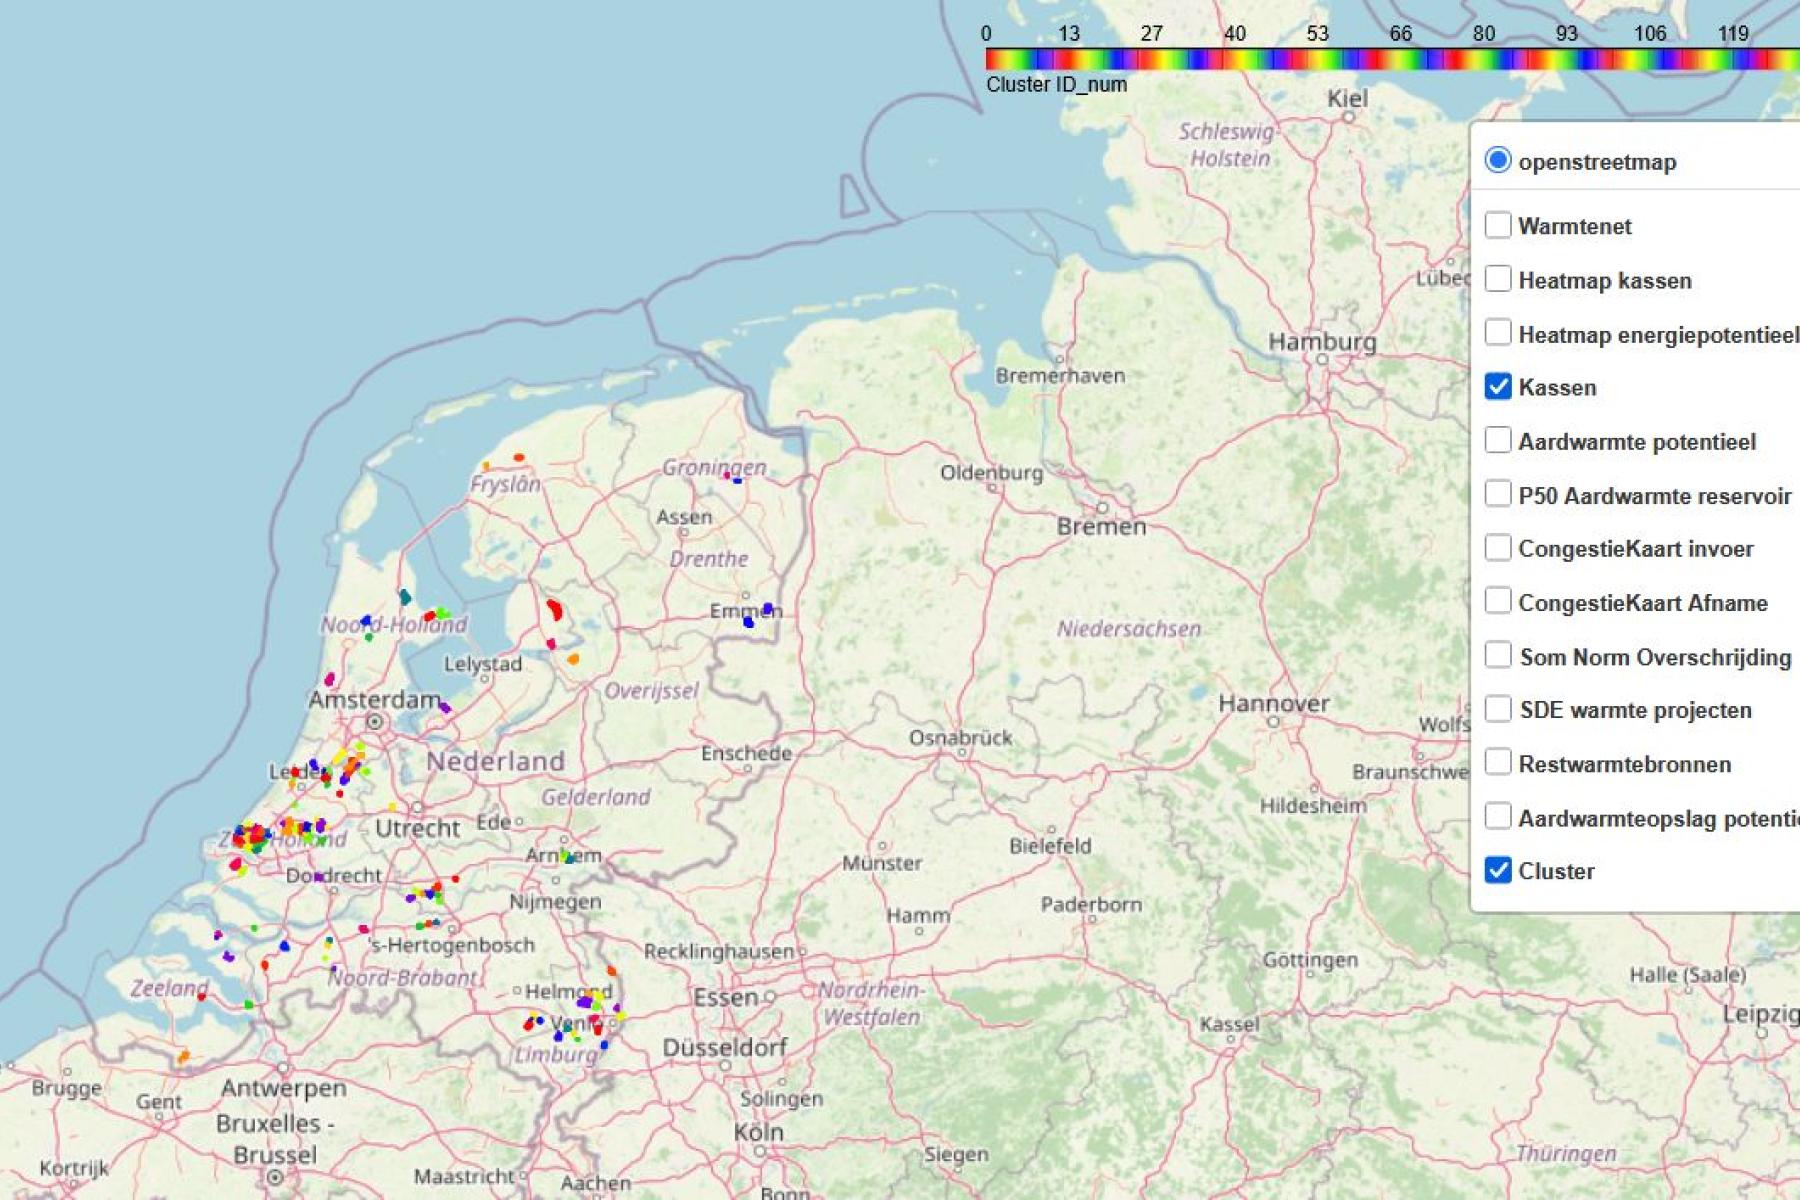Select the openstreetmap base layer radio
1800x1200 pixels.
click(1497, 160)
